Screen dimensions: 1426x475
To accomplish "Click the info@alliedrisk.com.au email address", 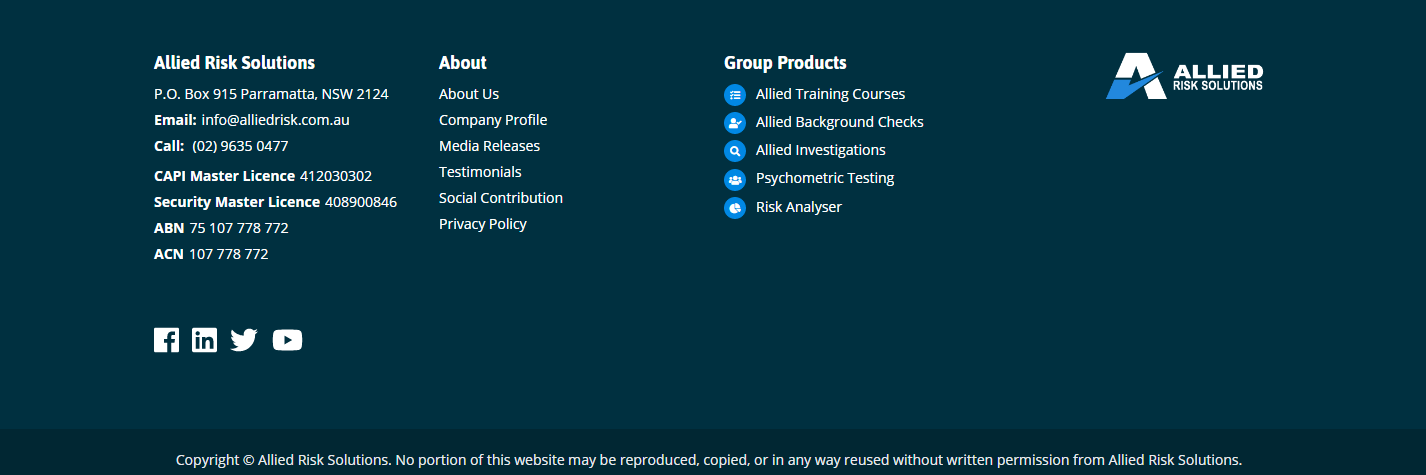I will click(x=275, y=120).
